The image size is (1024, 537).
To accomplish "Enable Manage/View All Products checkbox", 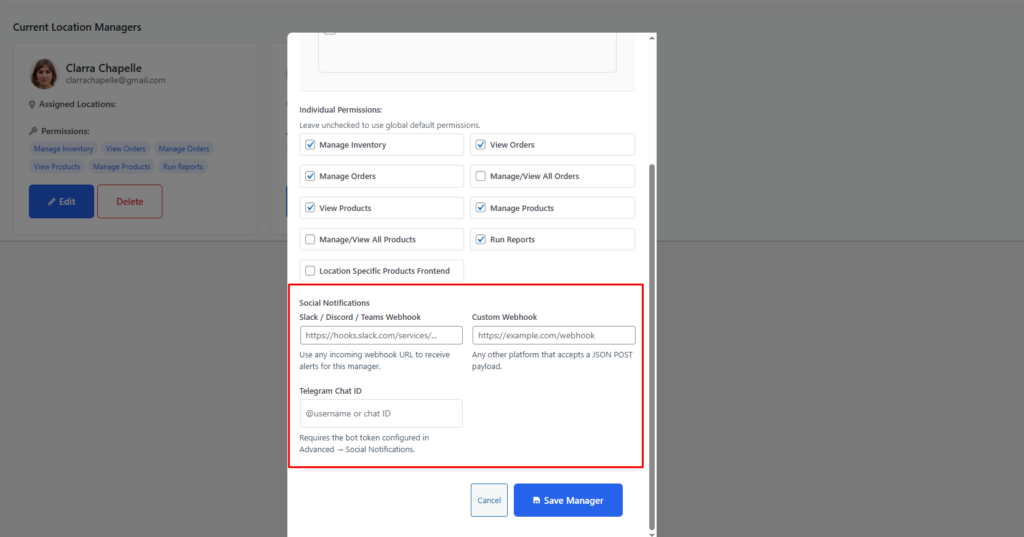I will [310, 240].
